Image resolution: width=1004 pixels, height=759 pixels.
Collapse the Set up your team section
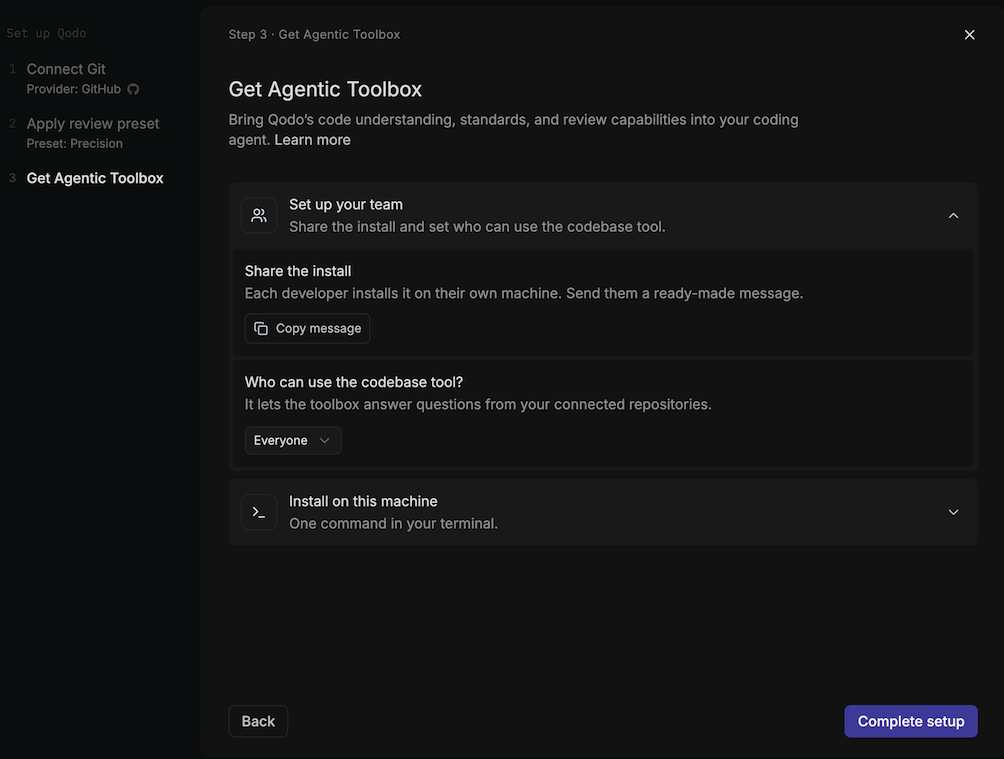coord(953,216)
